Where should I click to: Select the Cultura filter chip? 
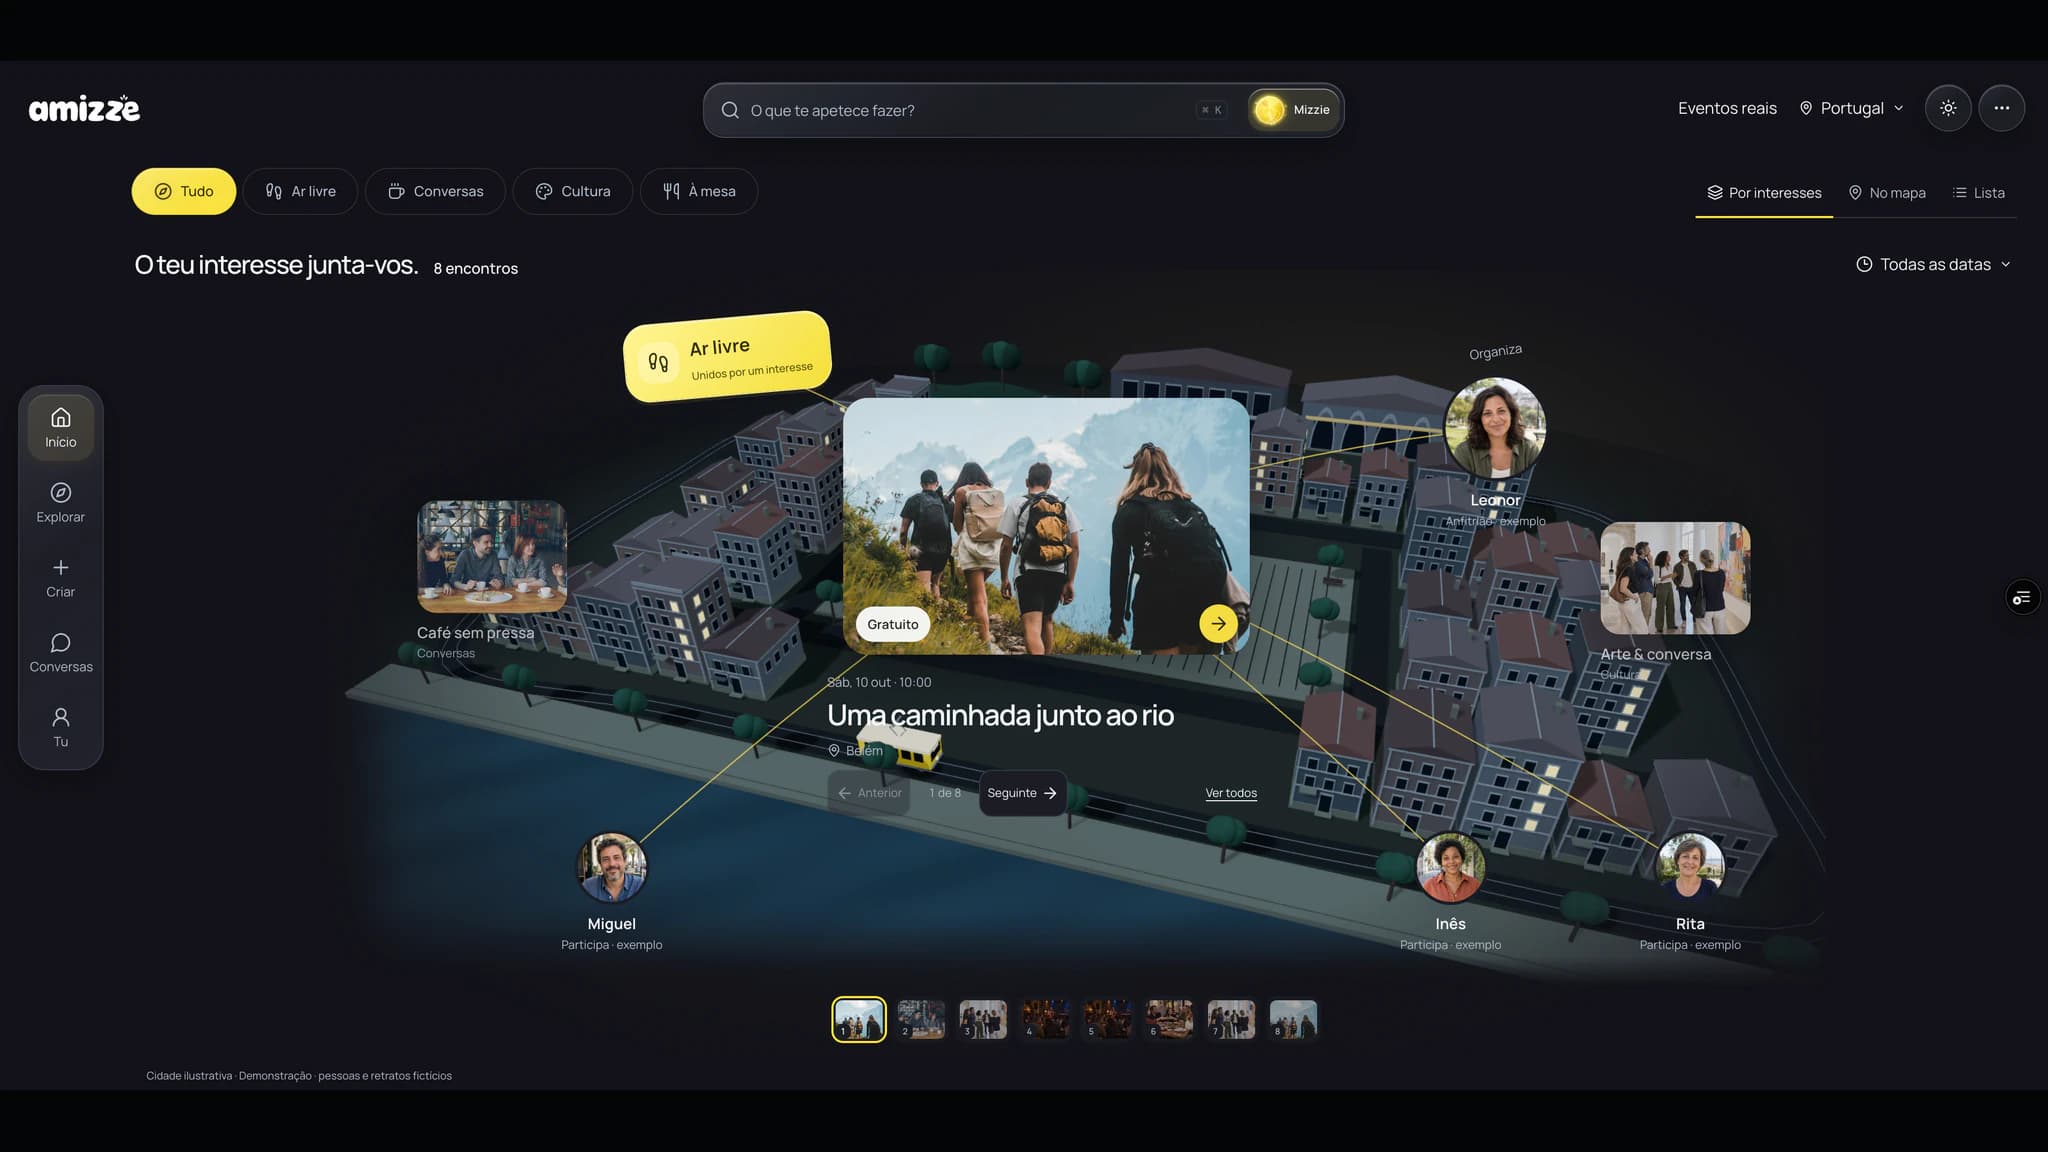[x=573, y=191]
